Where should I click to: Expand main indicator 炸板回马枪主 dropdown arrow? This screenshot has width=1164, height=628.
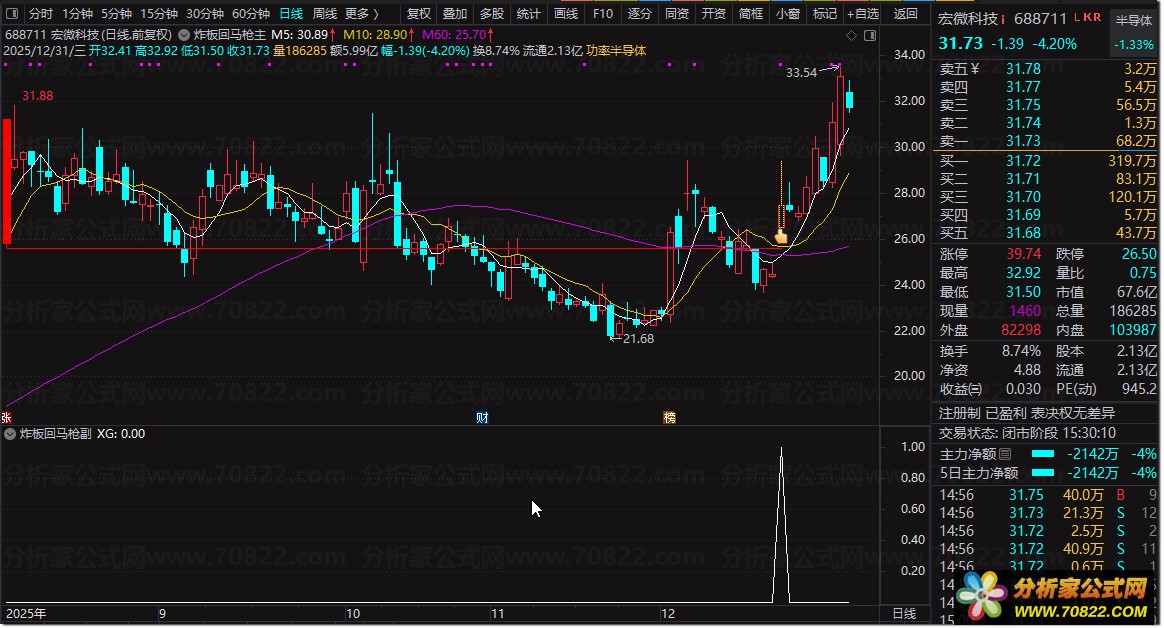pyautogui.click(x=183, y=34)
